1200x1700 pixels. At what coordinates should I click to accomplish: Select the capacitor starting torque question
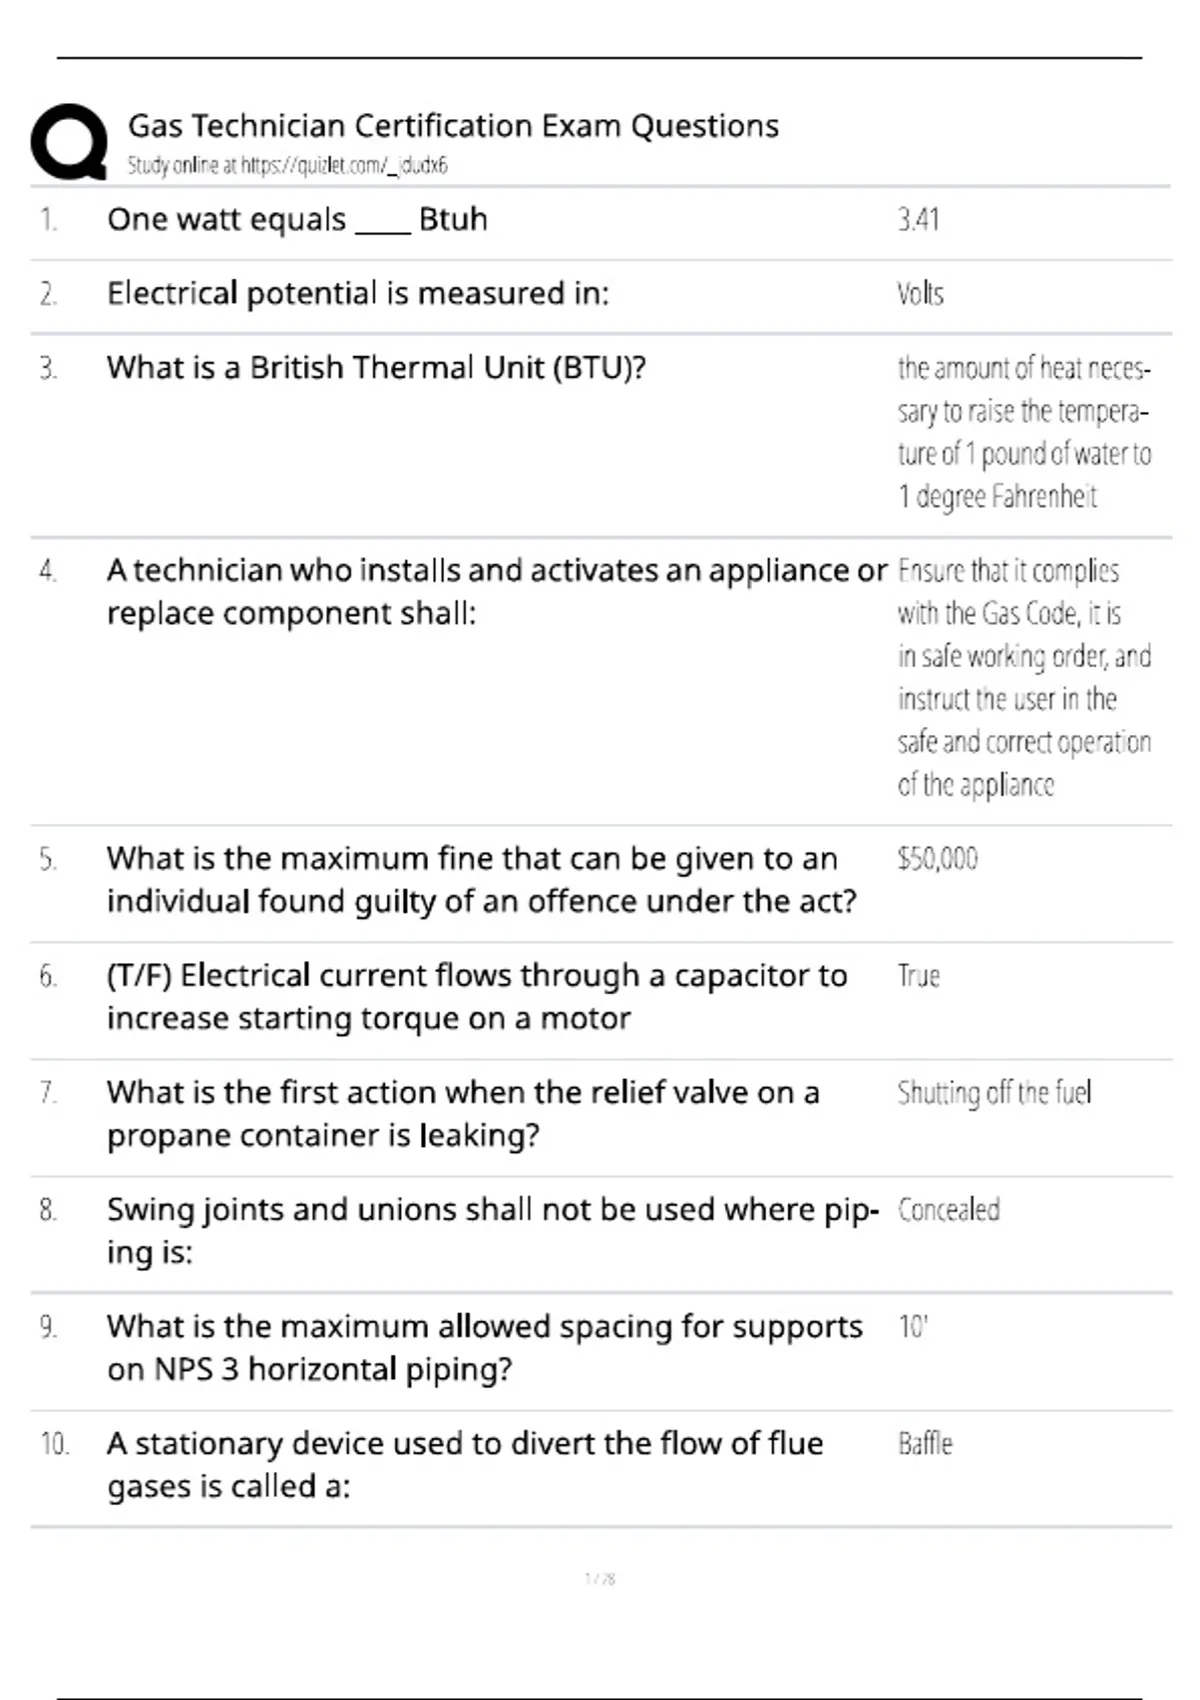(477, 997)
